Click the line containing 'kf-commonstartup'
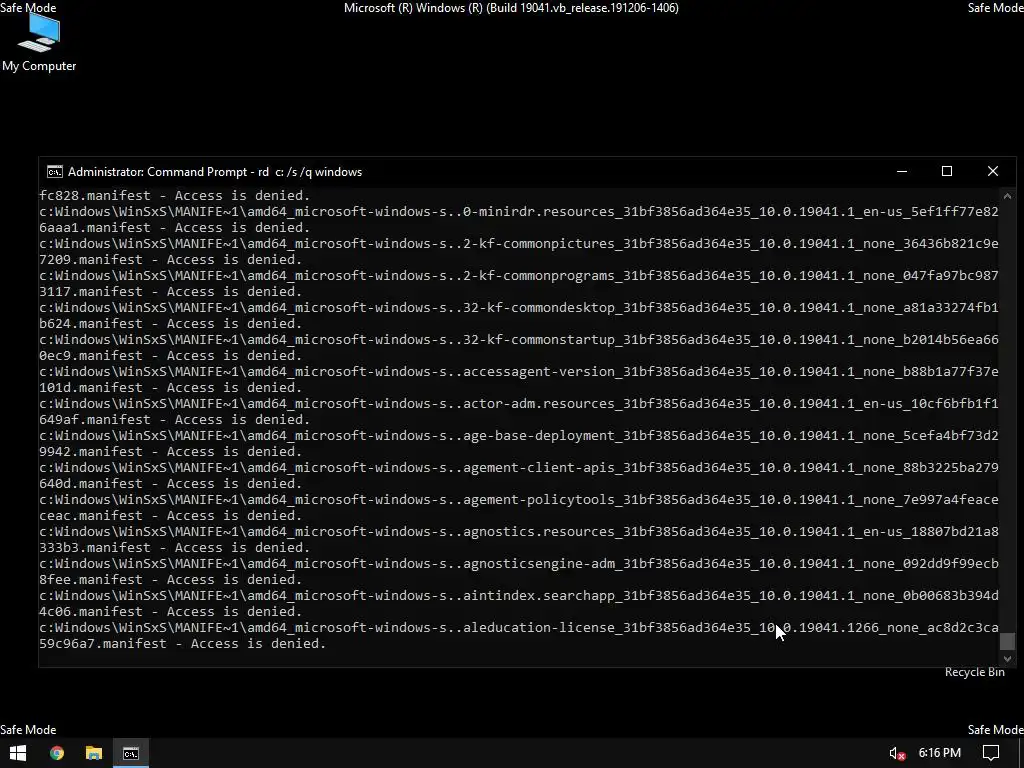The image size is (1024, 768). (519, 340)
